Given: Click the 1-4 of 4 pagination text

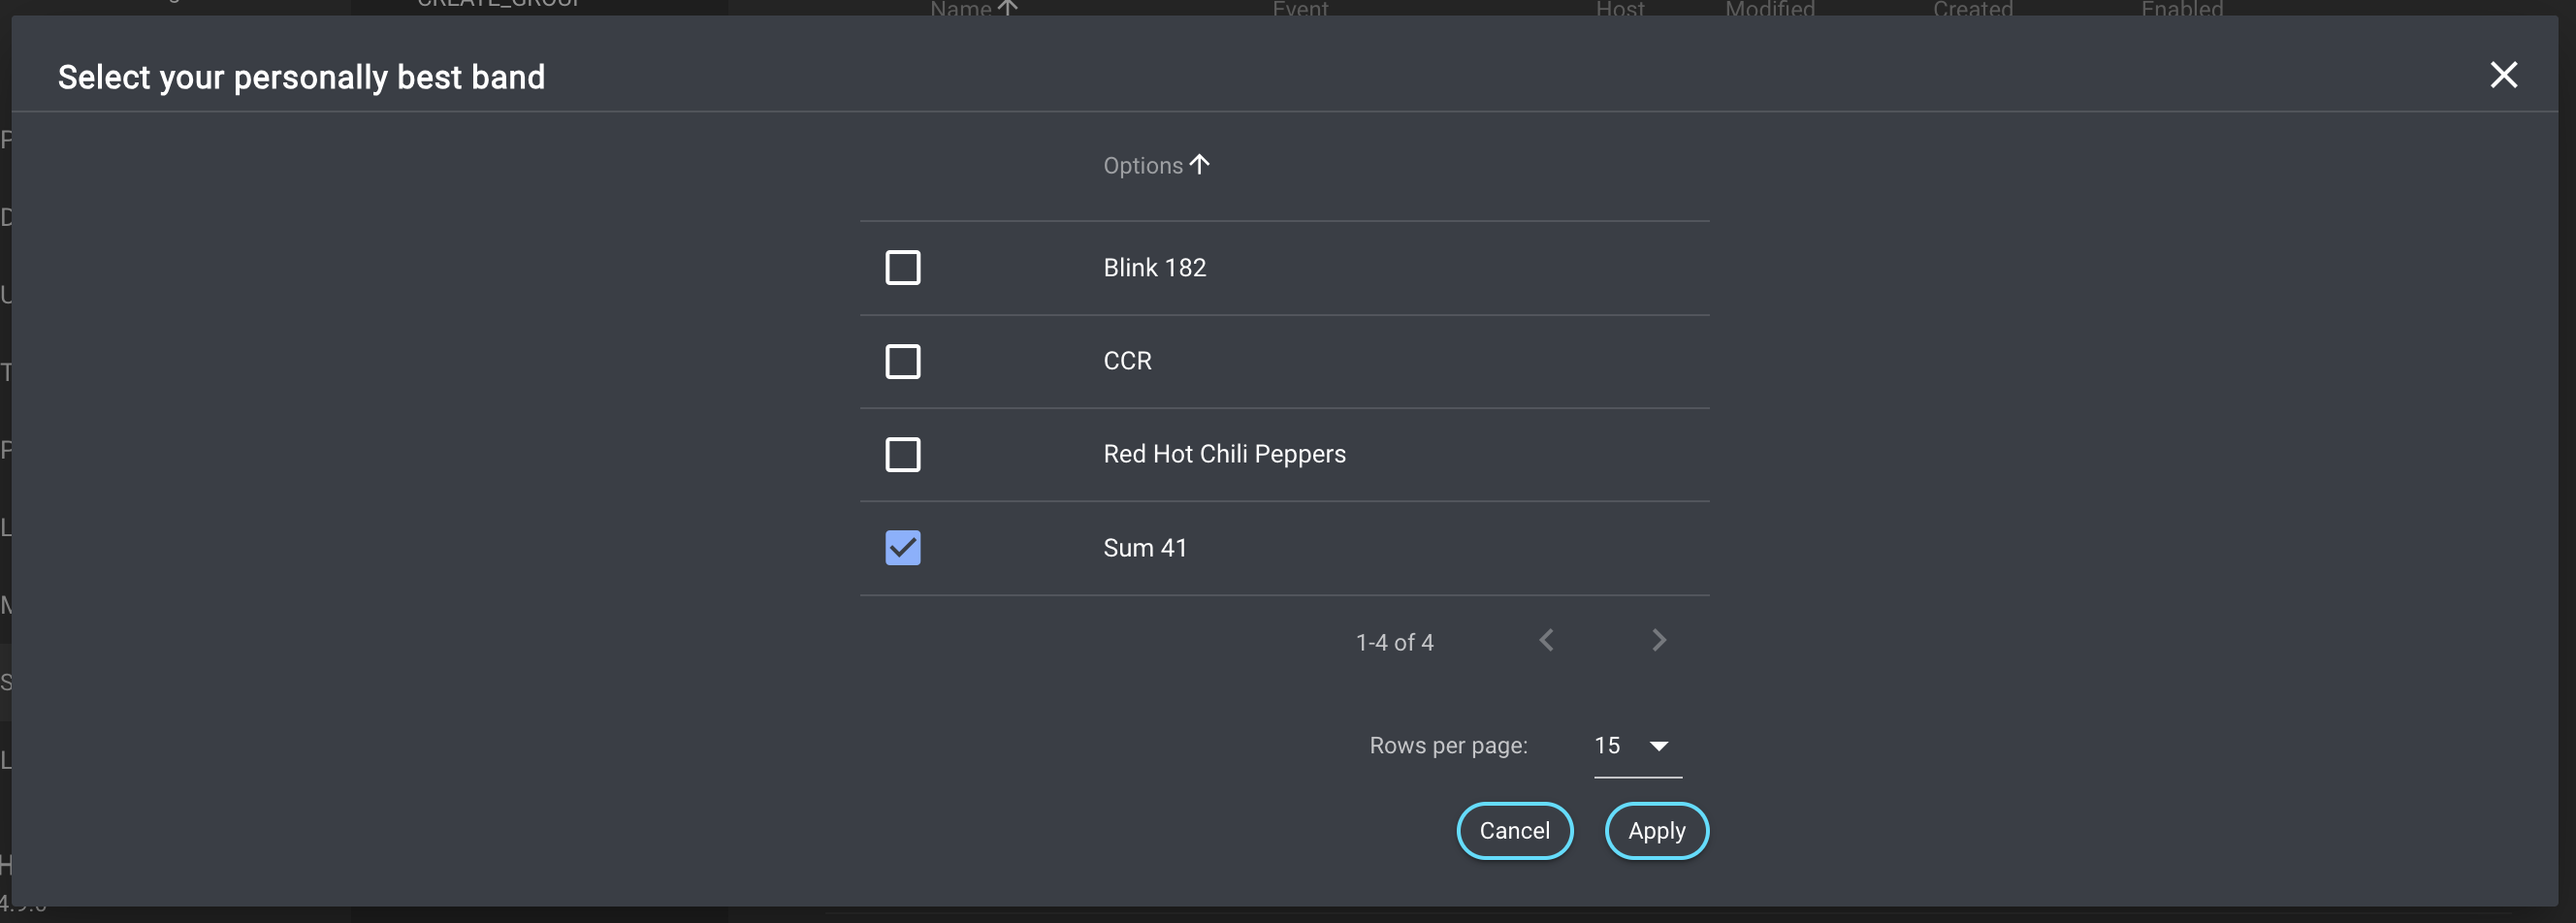Looking at the screenshot, I should tap(1394, 642).
